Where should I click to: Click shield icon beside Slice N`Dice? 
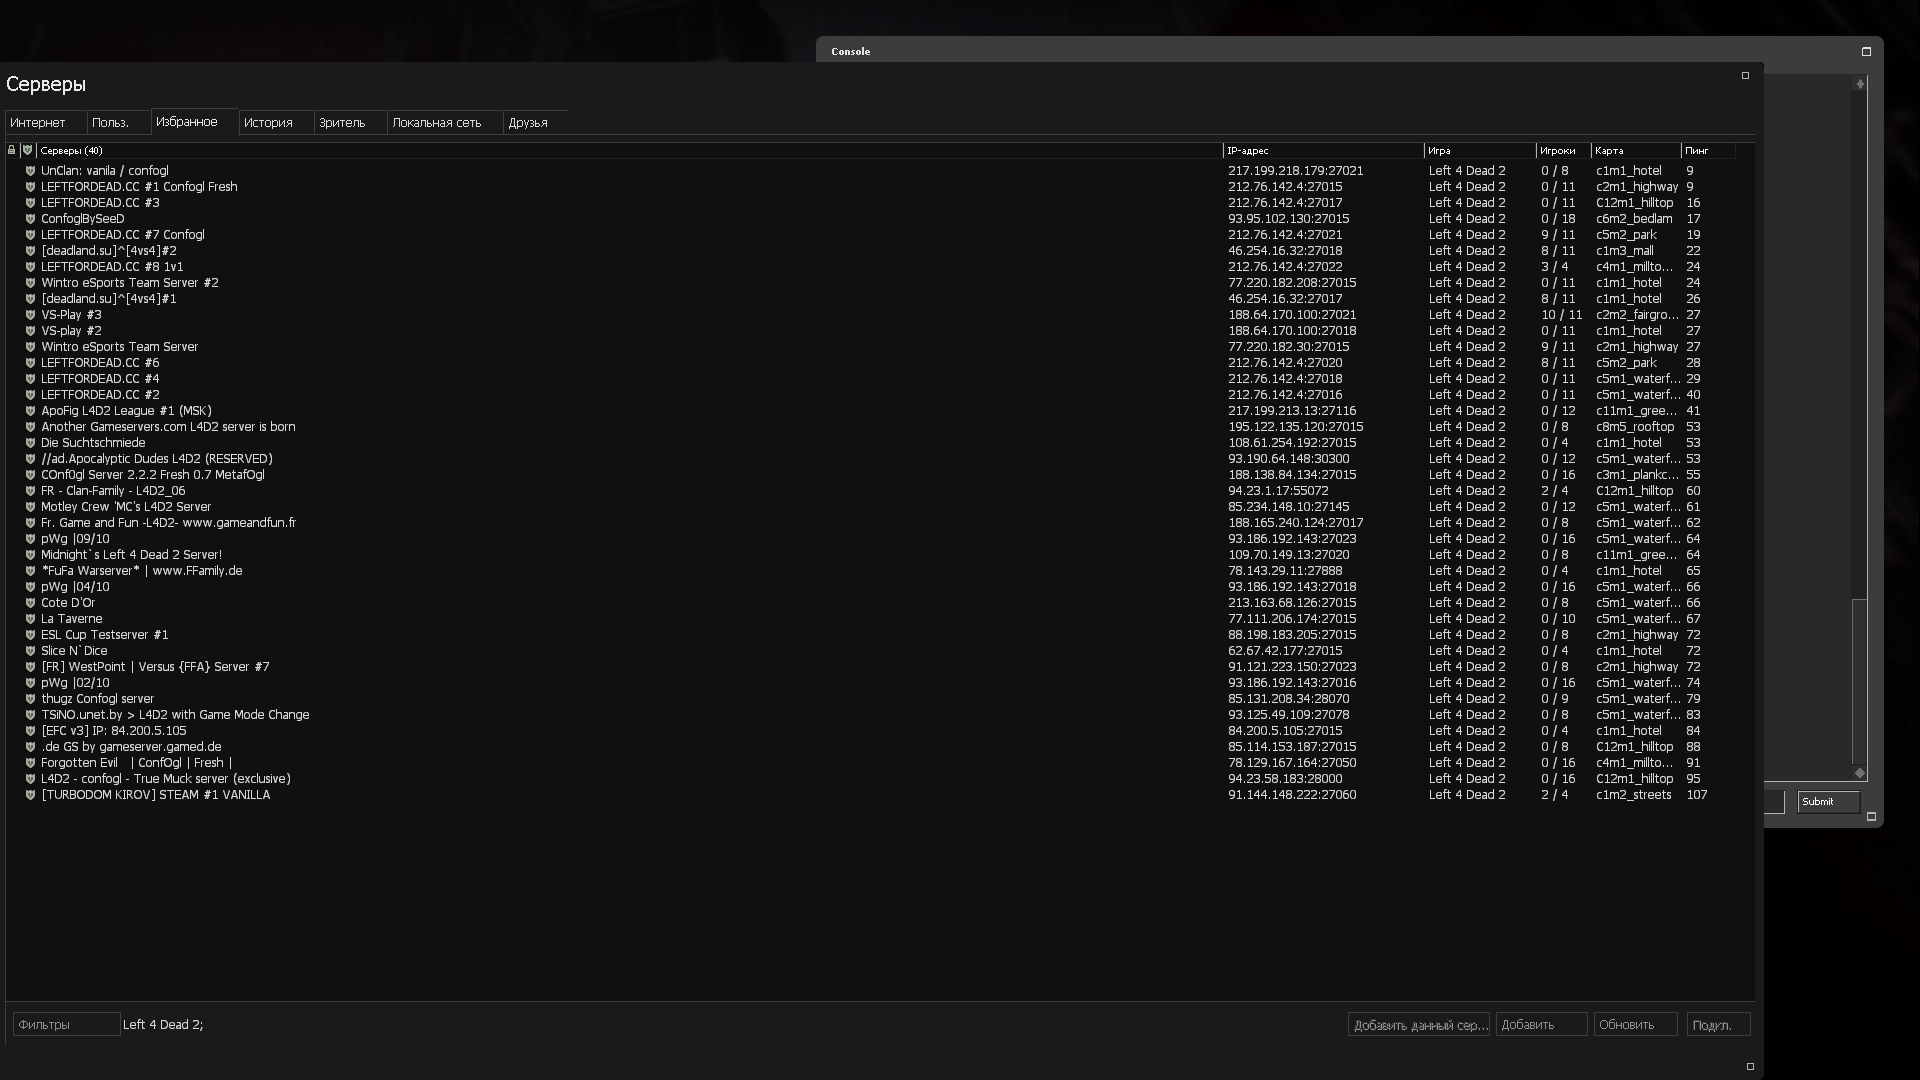click(x=30, y=651)
